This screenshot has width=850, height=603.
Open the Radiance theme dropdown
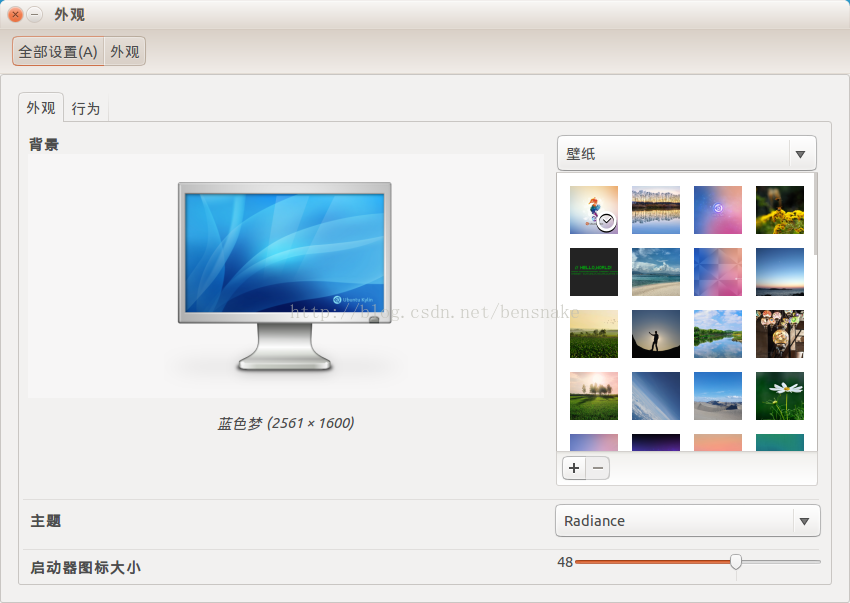(x=687, y=521)
